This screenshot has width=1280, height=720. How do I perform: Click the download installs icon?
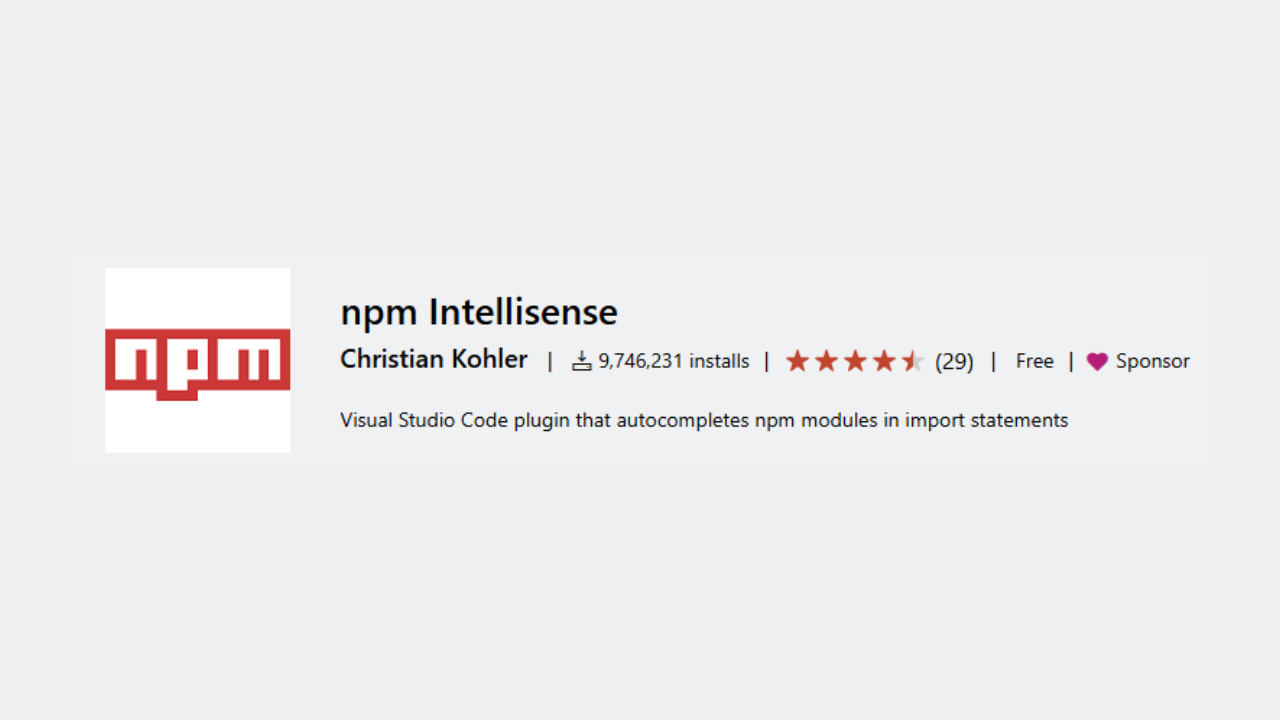pos(582,362)
